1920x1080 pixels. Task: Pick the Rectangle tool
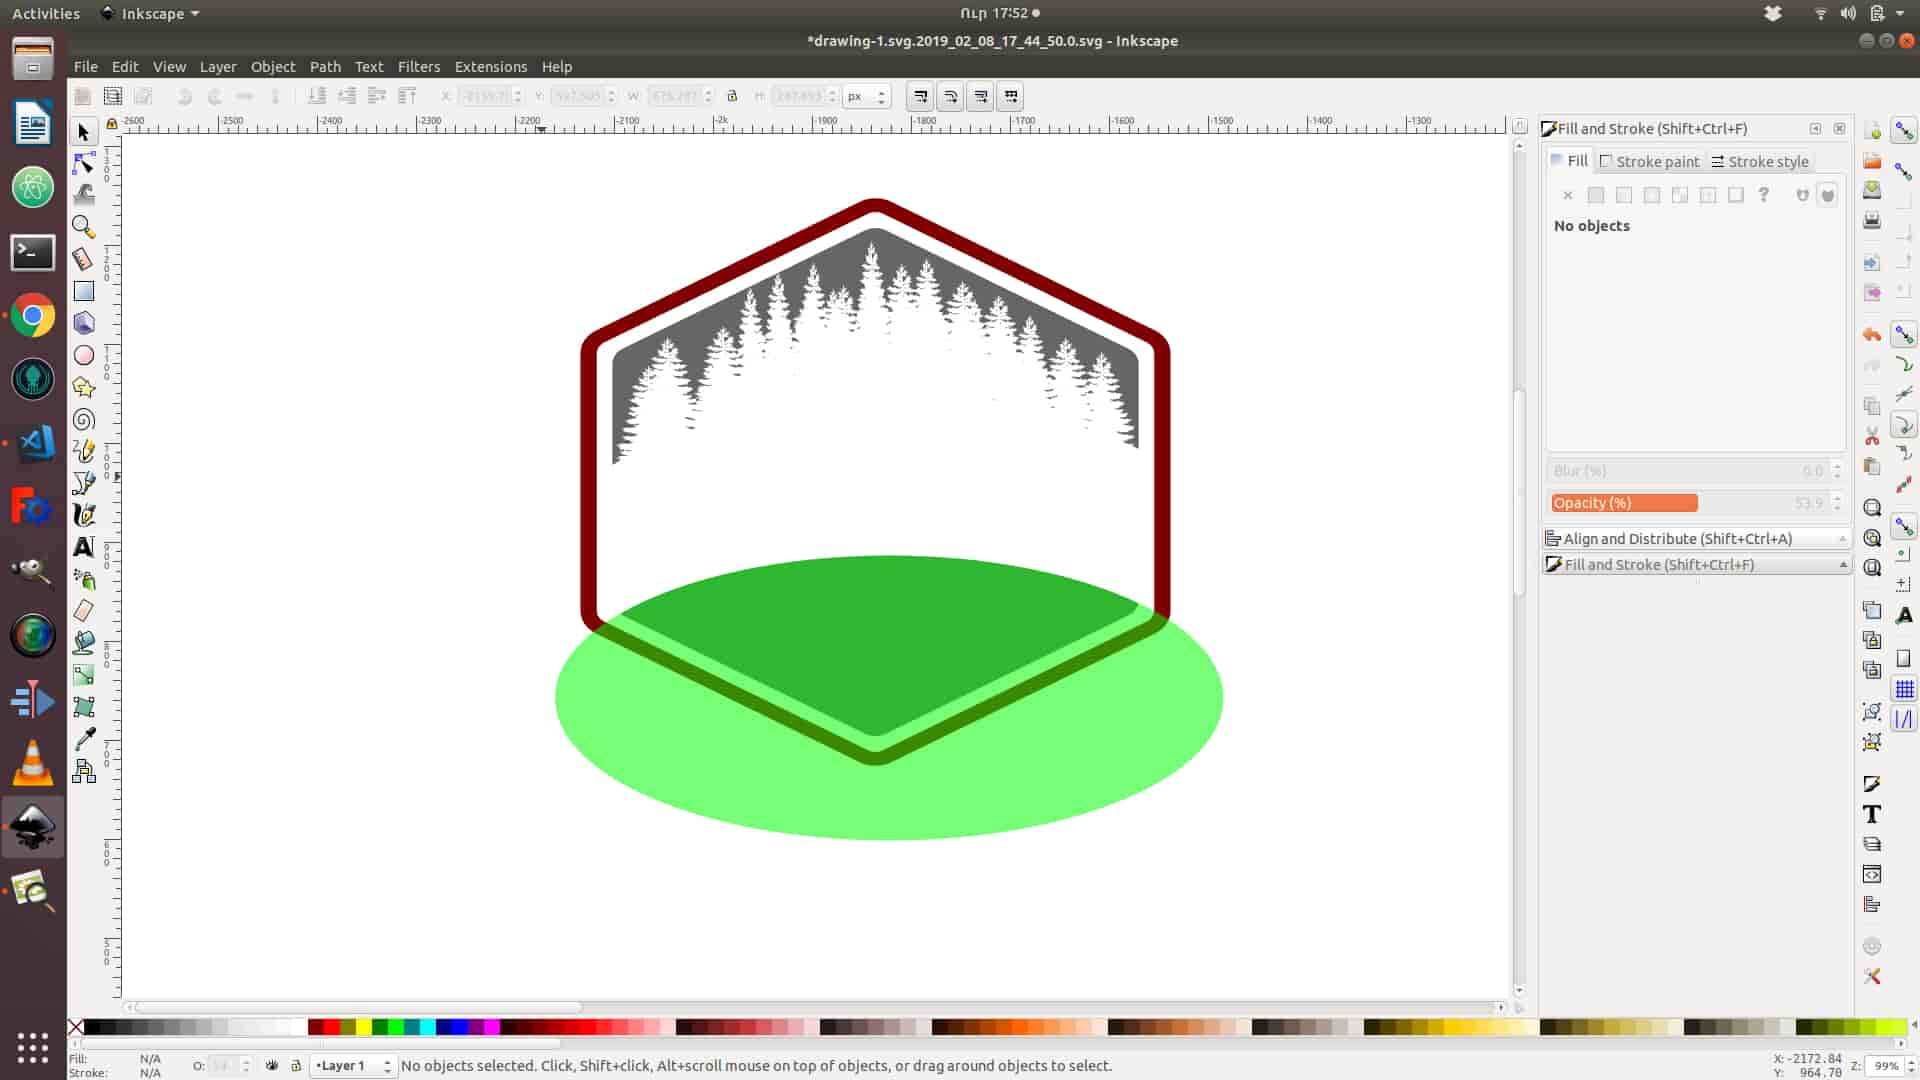coord(84,291)
